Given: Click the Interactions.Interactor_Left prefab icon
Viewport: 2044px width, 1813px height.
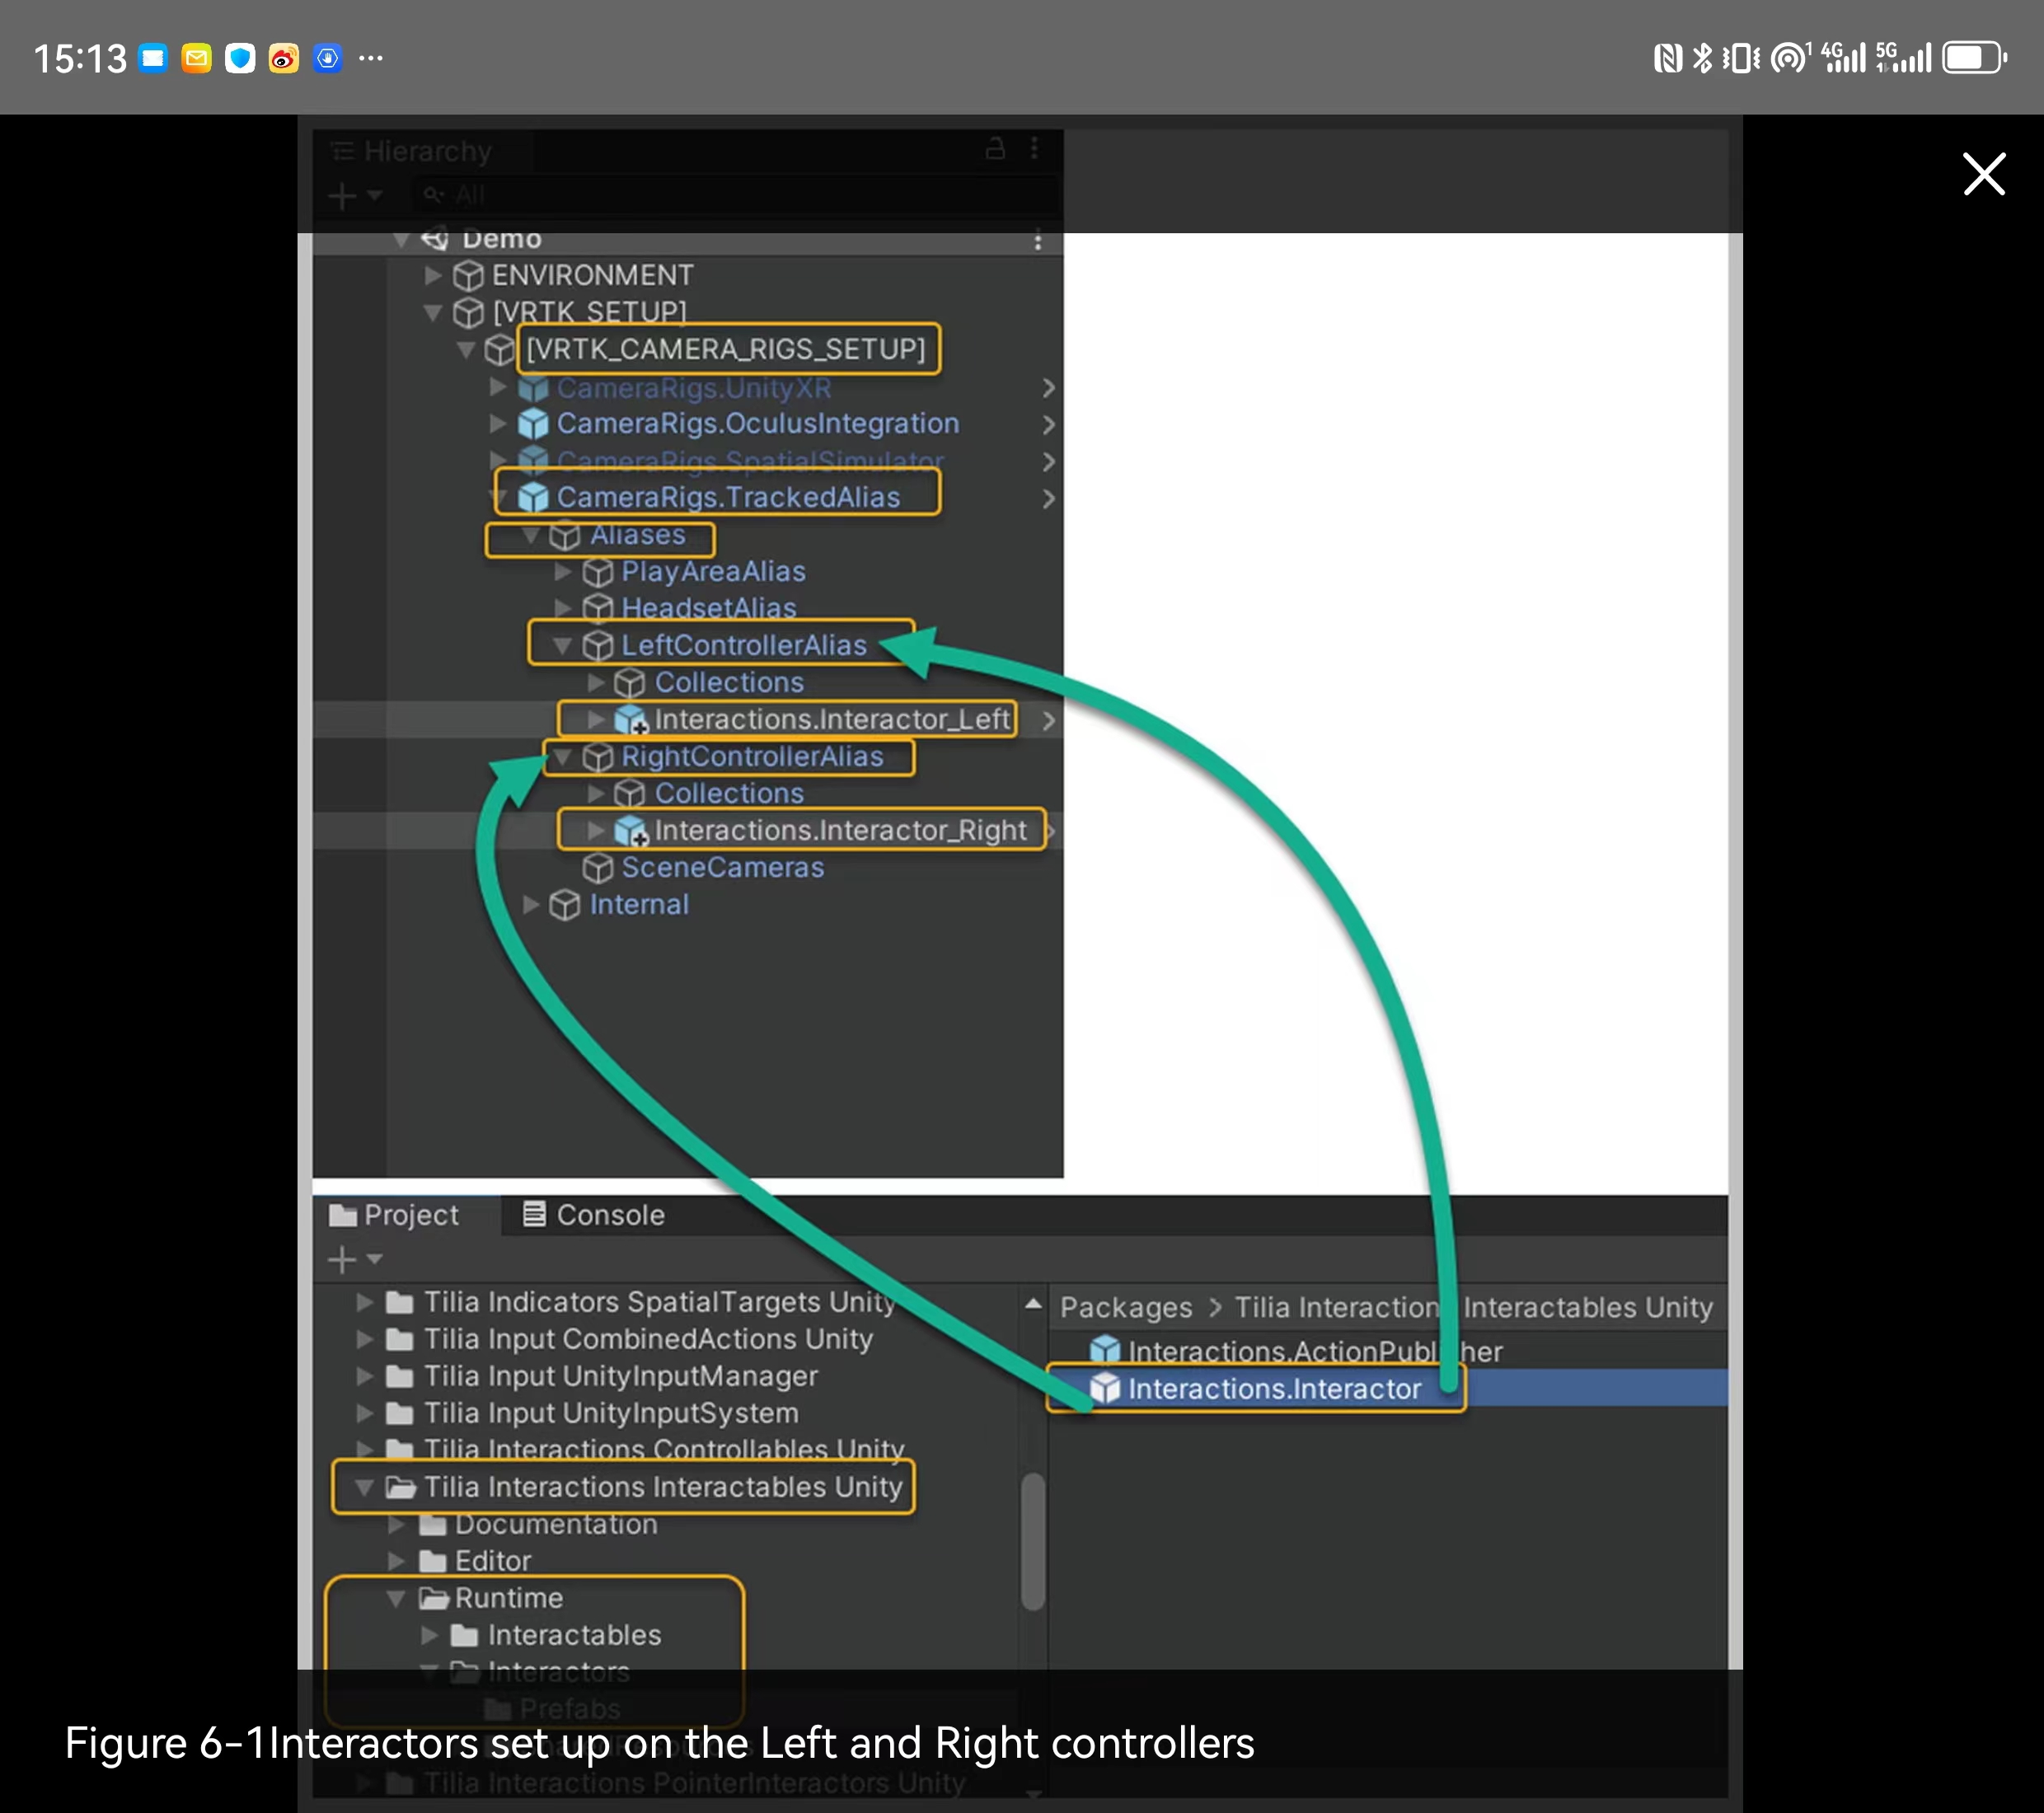Looking at the screenshot, I should [630, 720].
